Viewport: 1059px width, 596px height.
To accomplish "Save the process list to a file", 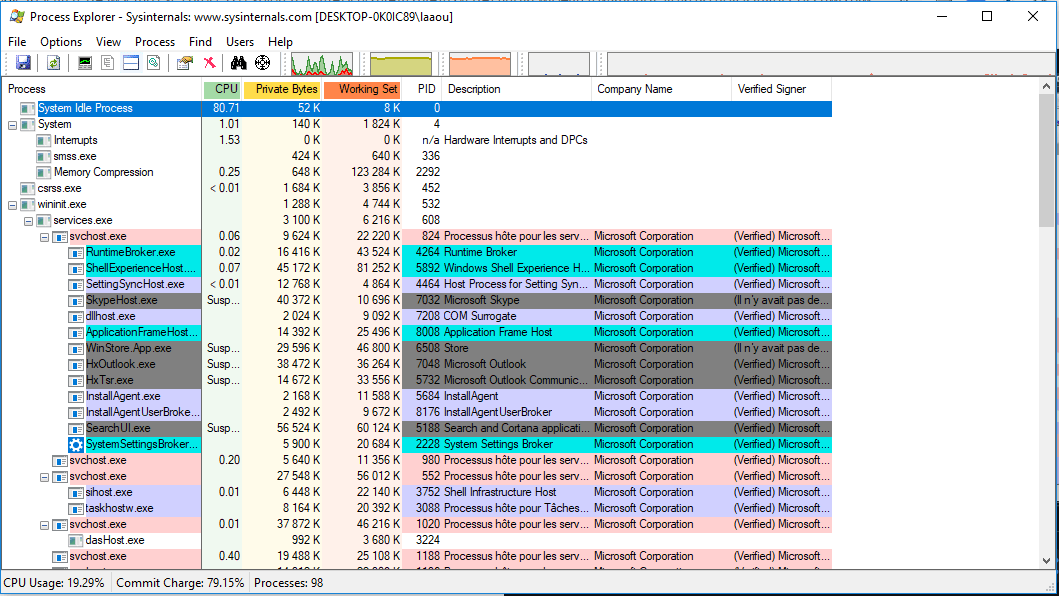I will [23, 62].
